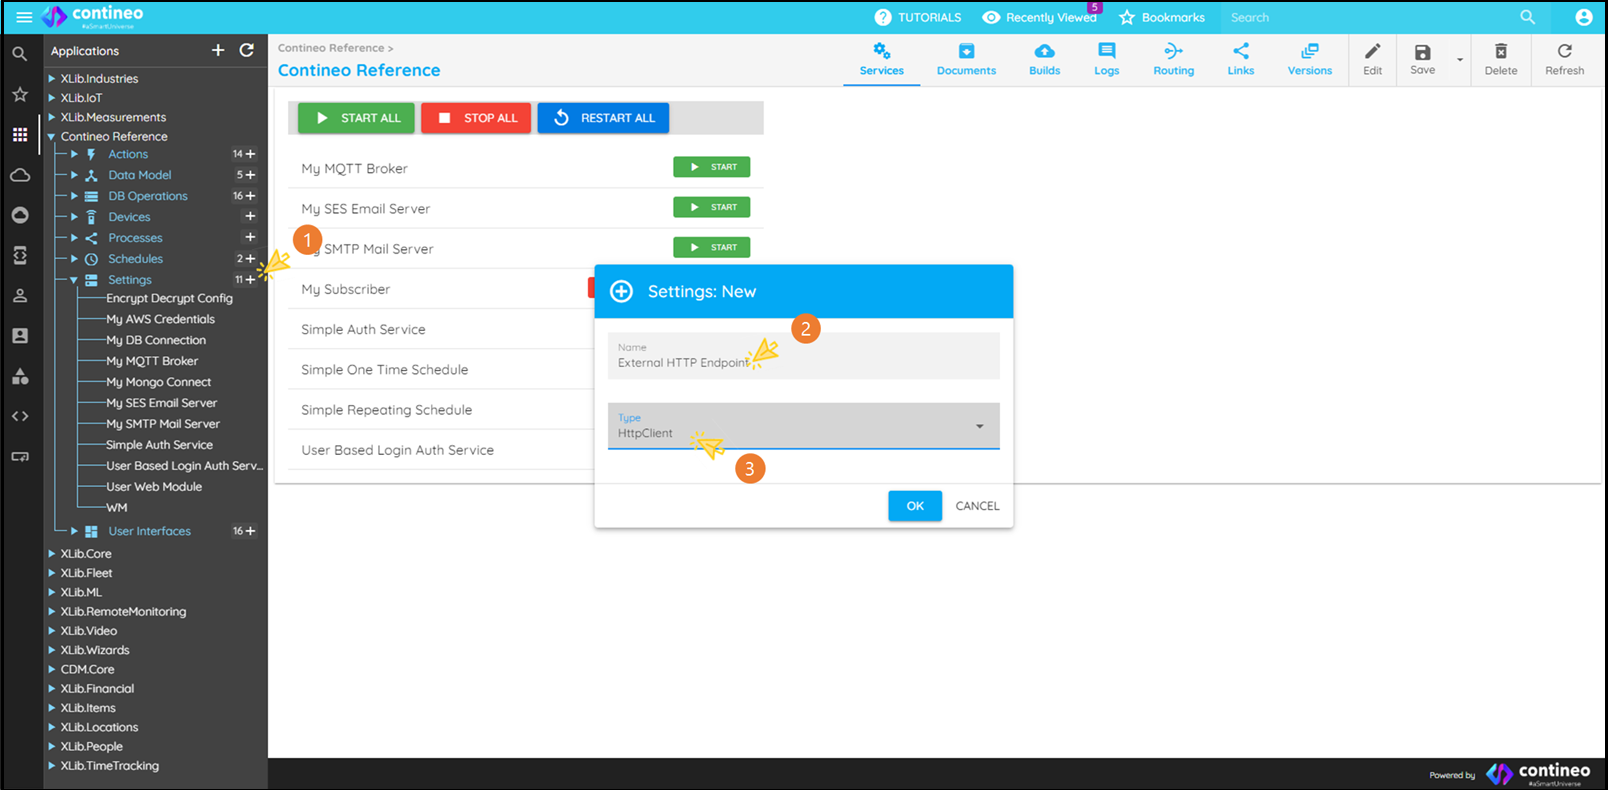Select My Mongo Connect setting
The width and height of the screenshot is (1608, 790).
158,382
